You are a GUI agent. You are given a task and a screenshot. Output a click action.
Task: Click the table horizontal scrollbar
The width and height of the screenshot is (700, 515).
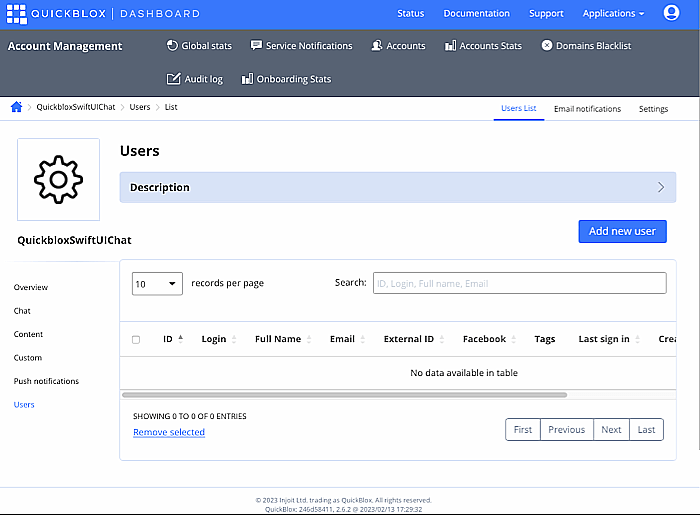click(344, 395)
